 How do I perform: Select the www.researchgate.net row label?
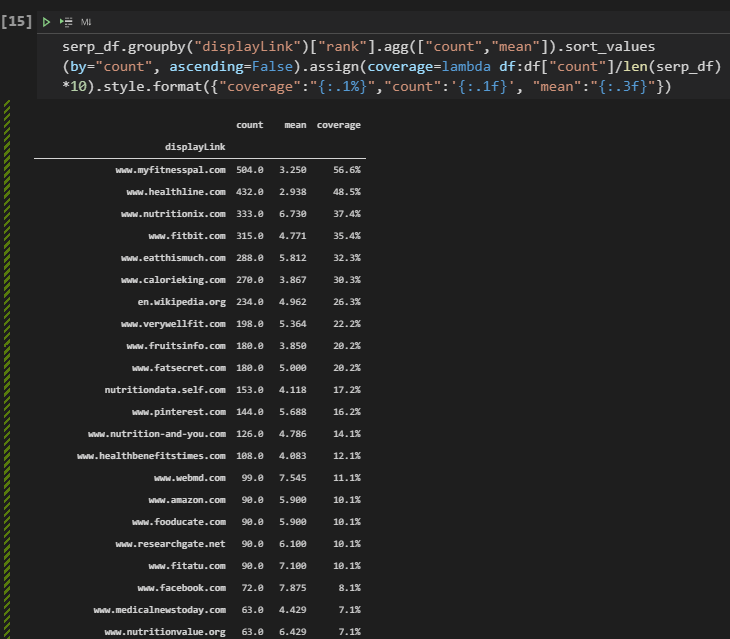tap(170, 544)
